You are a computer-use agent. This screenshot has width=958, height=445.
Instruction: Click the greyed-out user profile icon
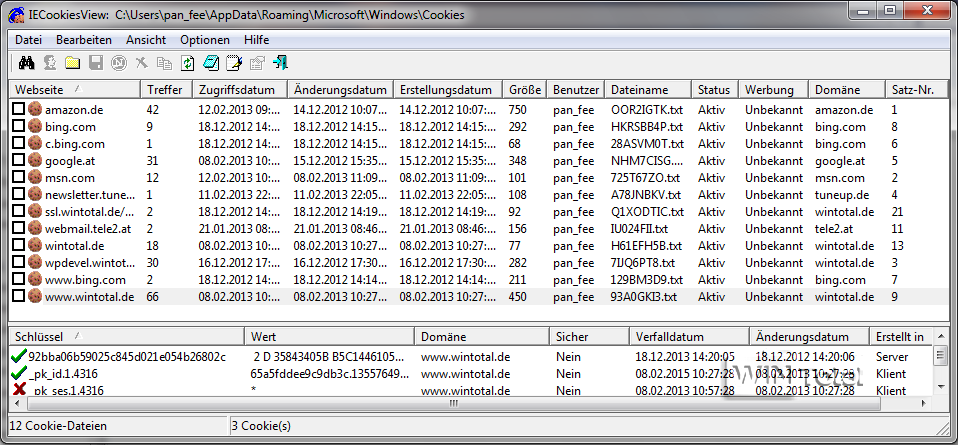click(50, 62)
